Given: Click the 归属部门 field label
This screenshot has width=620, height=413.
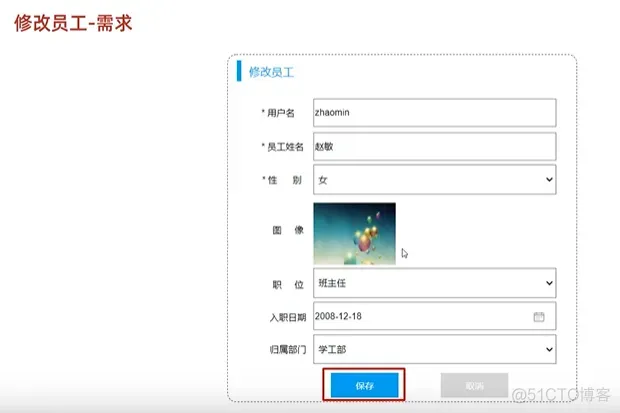Looking at the screenshot, I should click(288, 350).
